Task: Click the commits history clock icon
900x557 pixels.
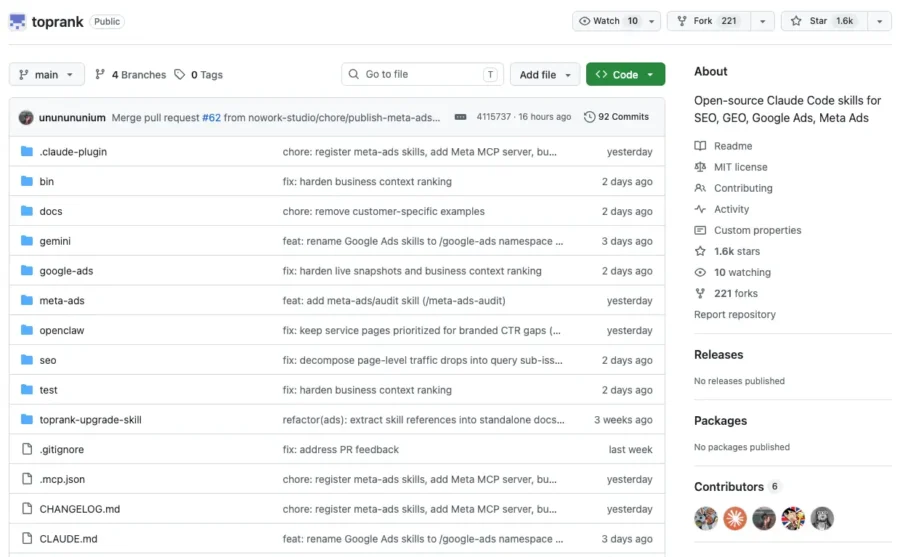Action: [589, 117]
